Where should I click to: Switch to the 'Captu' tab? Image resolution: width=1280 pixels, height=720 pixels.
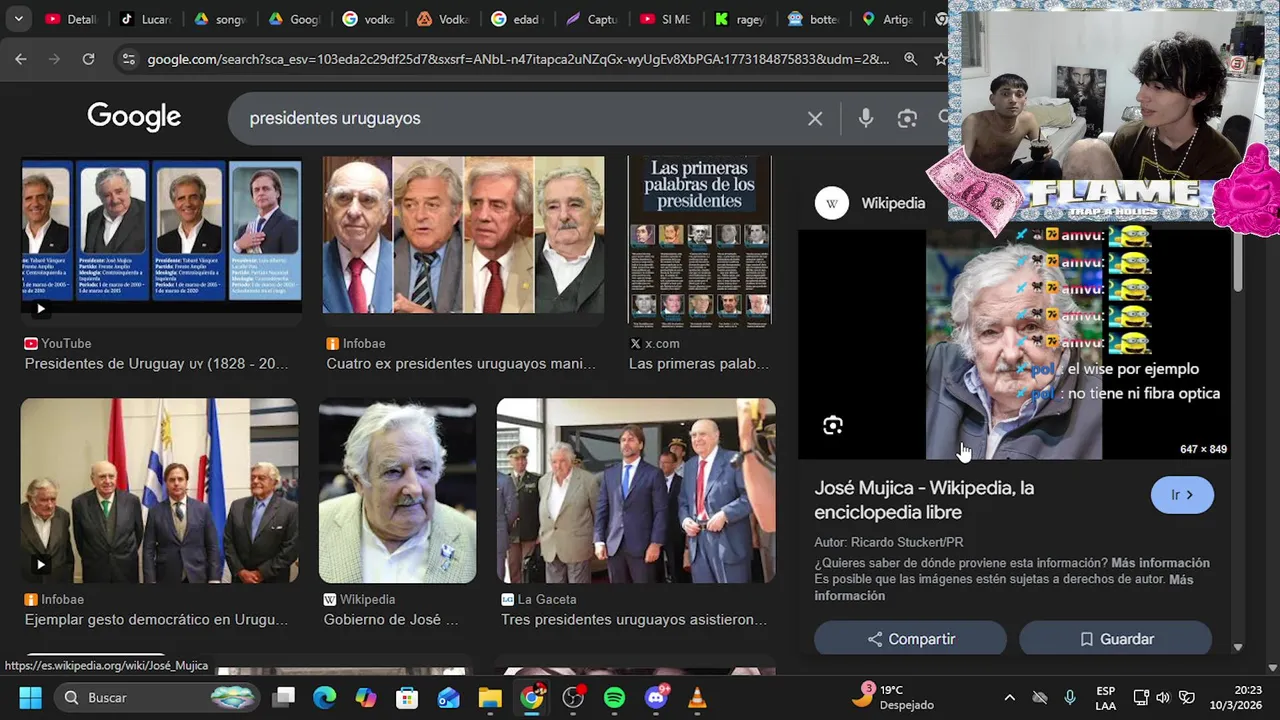pyautogui.click(x=591, y=19)
